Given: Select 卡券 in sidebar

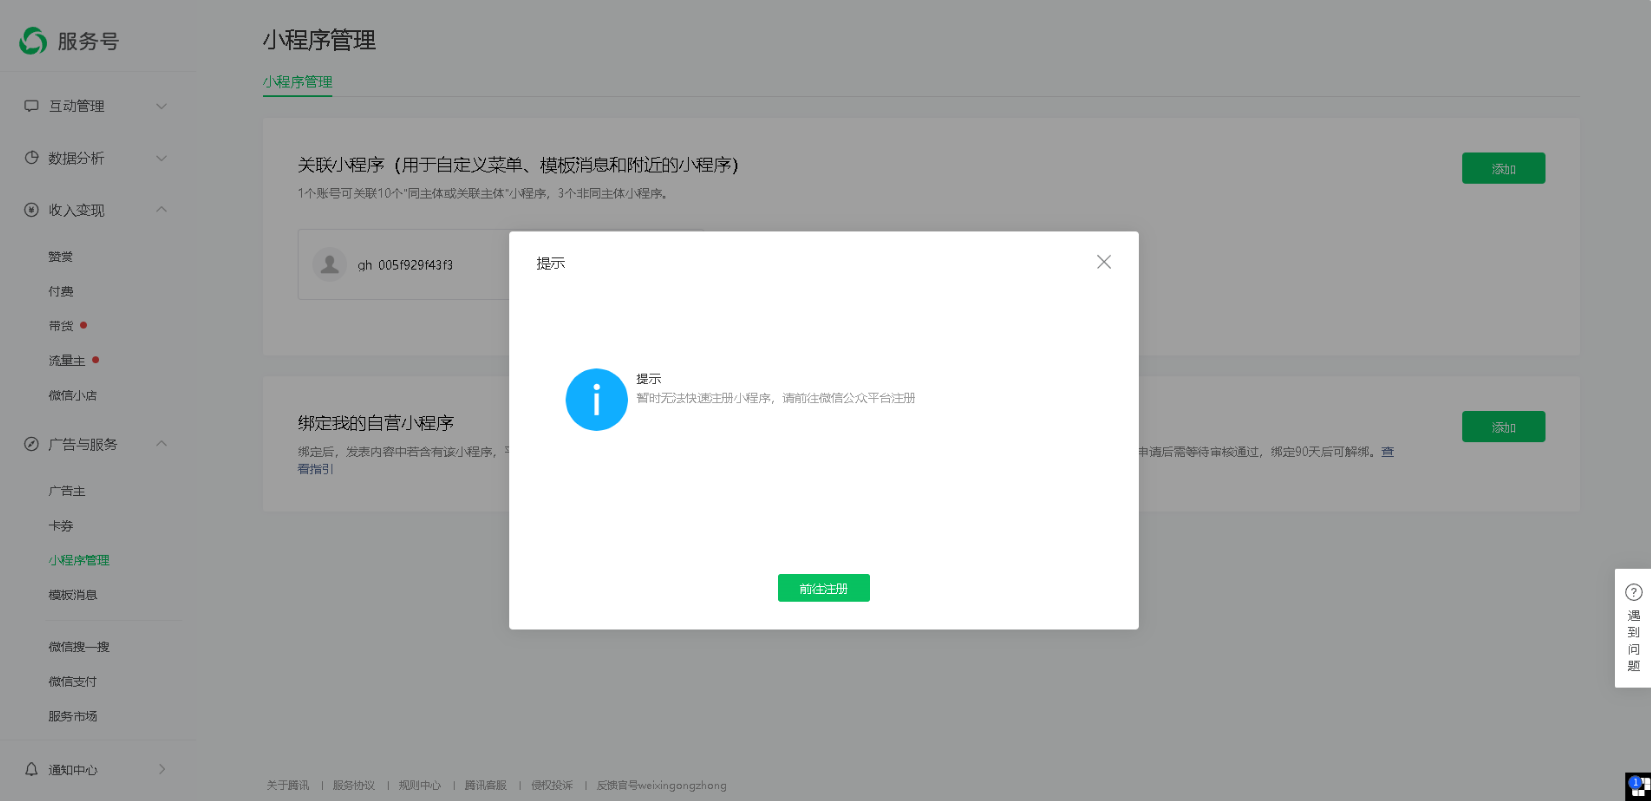Looking at the screenshot, I should tap(61, 526).
